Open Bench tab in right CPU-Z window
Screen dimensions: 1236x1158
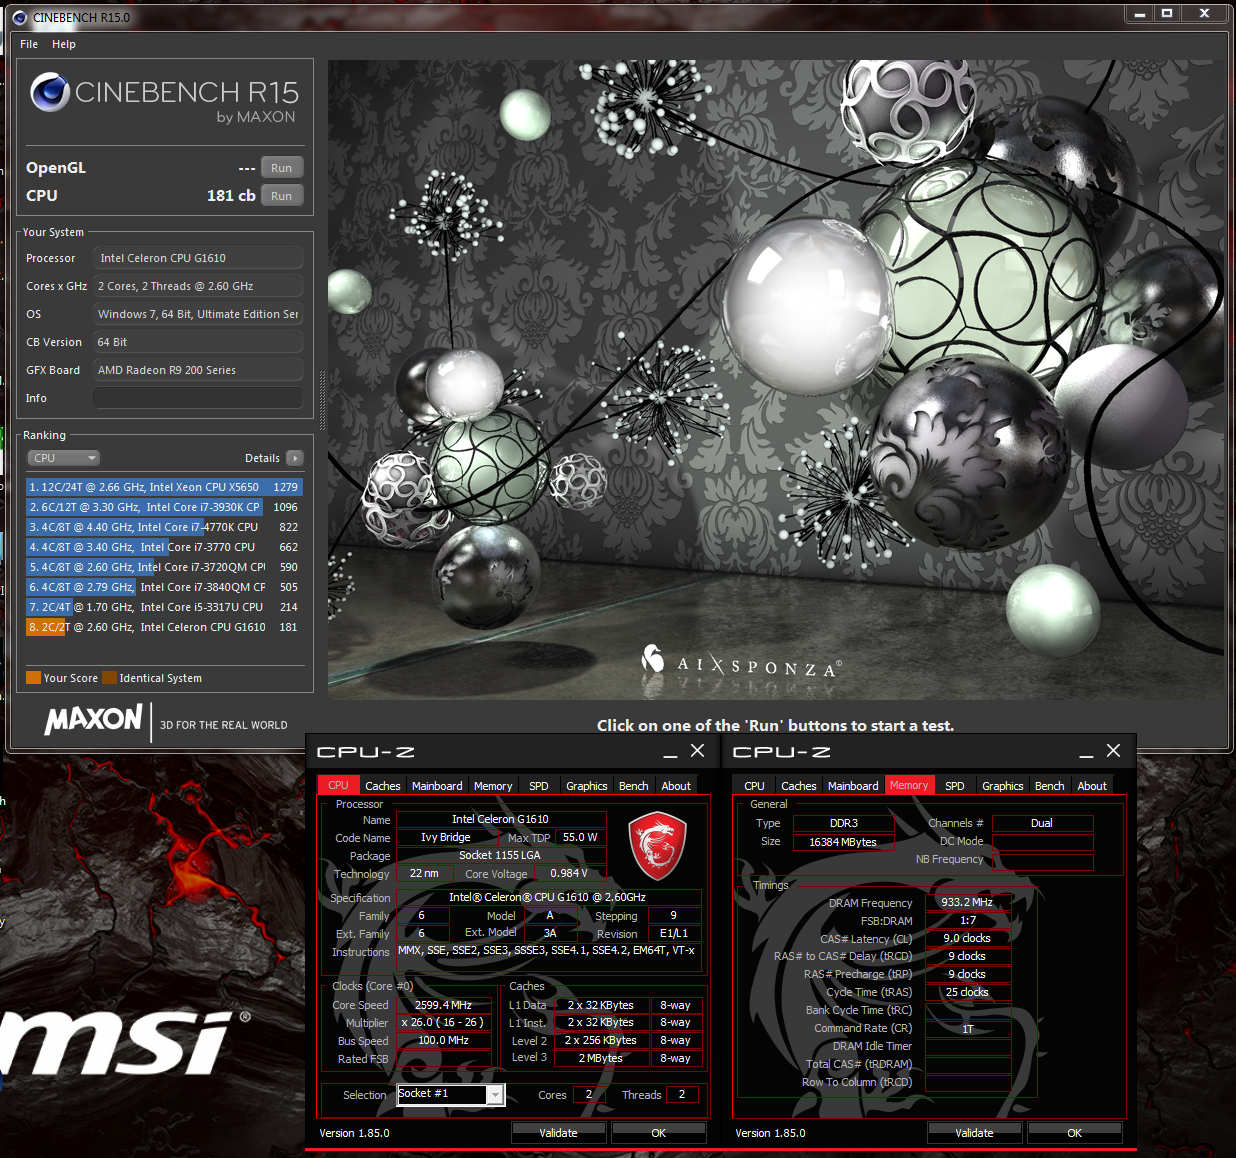coord(1049,786)
